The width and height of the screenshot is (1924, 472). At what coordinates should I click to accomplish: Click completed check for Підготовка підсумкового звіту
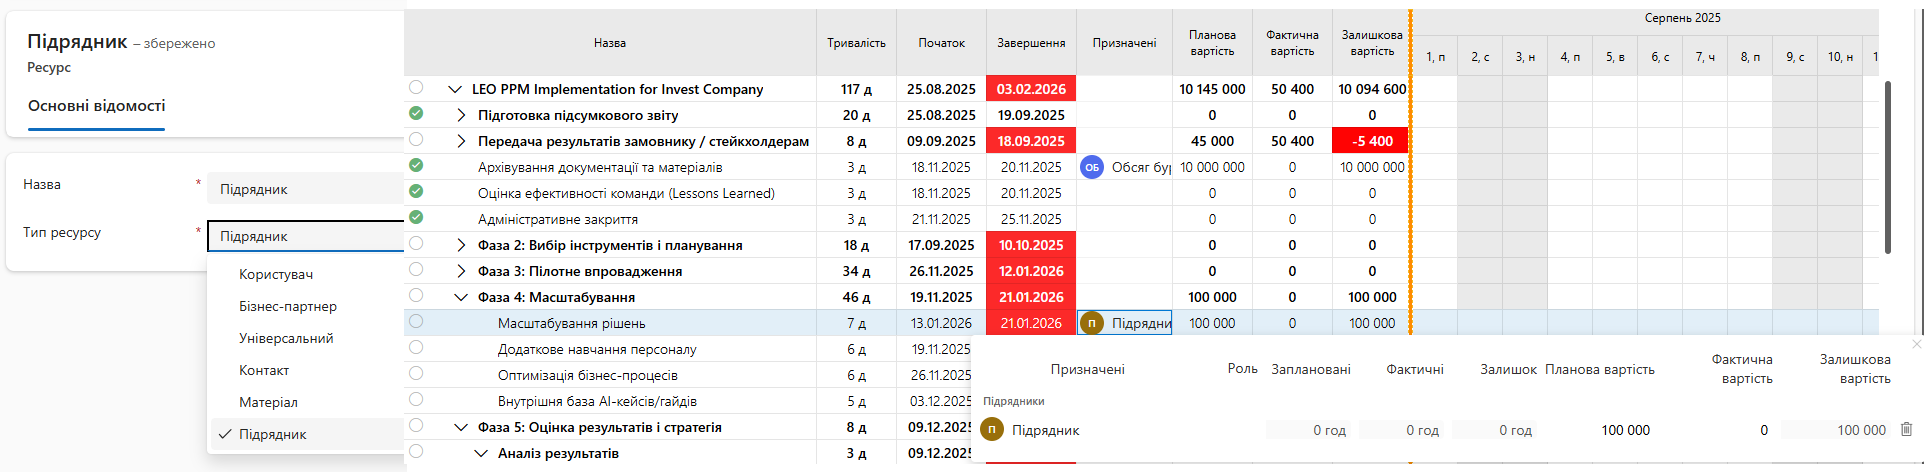click(x=416, y=113)
